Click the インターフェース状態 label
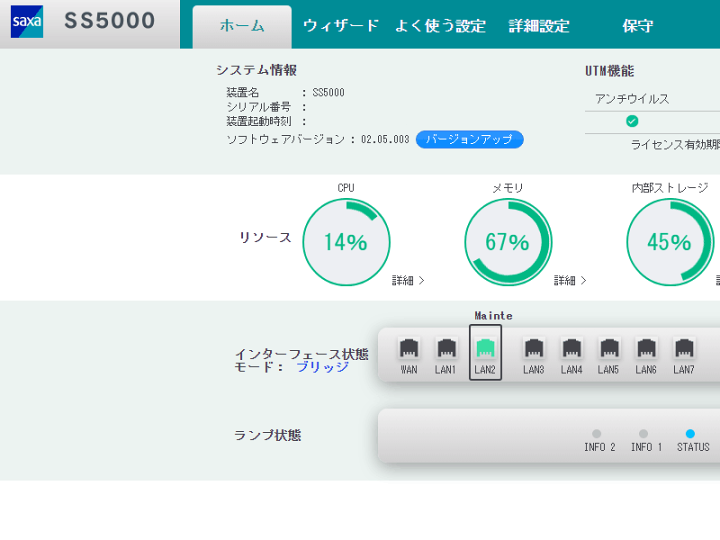 click(x=301, y=354)
